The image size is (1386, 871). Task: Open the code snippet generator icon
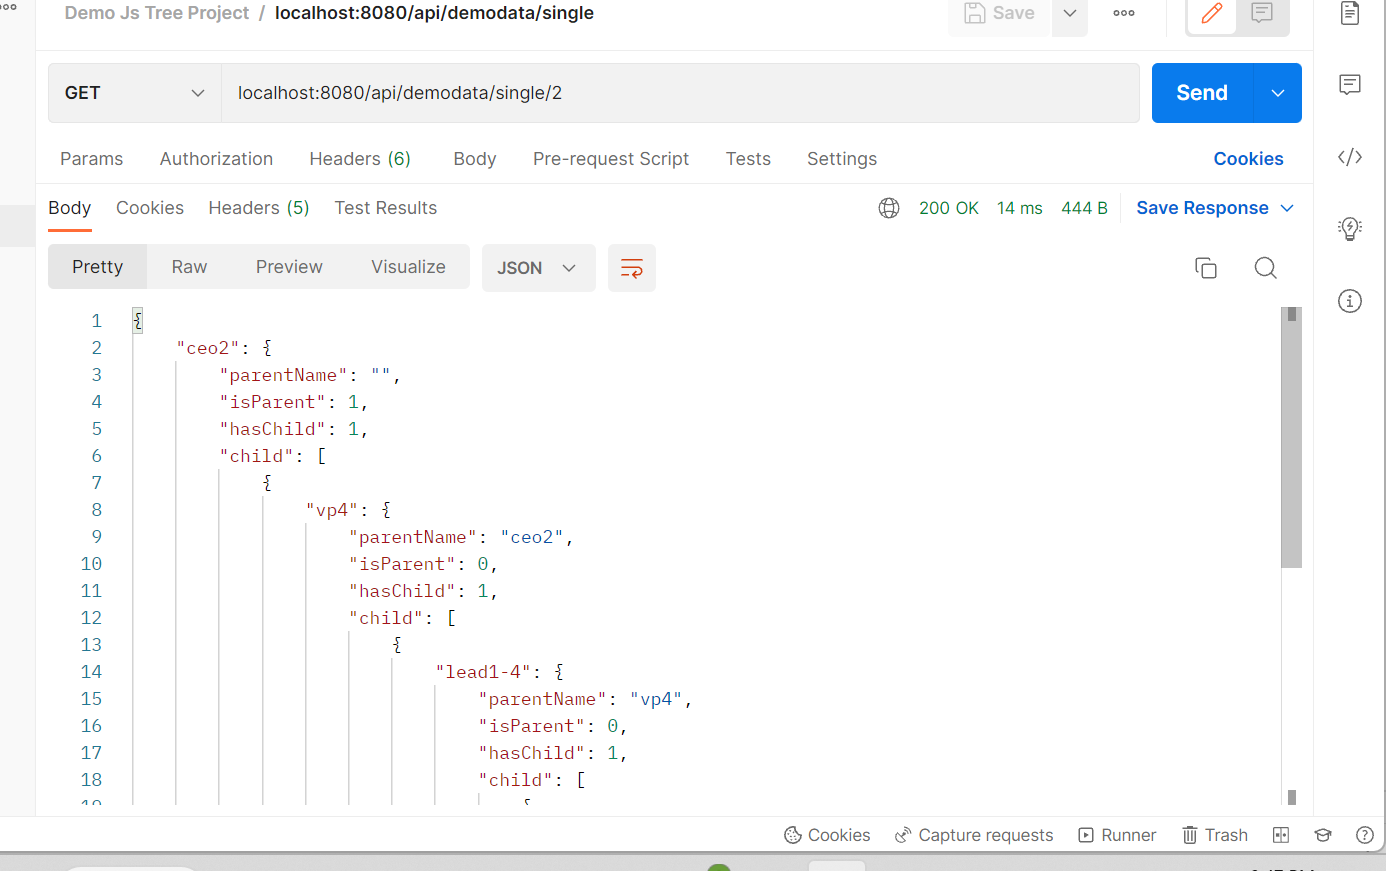pyautogui.click(x=1349, y=156)
